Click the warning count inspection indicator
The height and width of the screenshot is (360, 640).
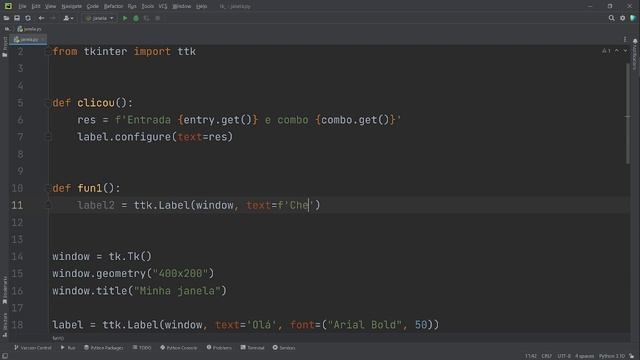pyautogui.click(x=607, y=51)
